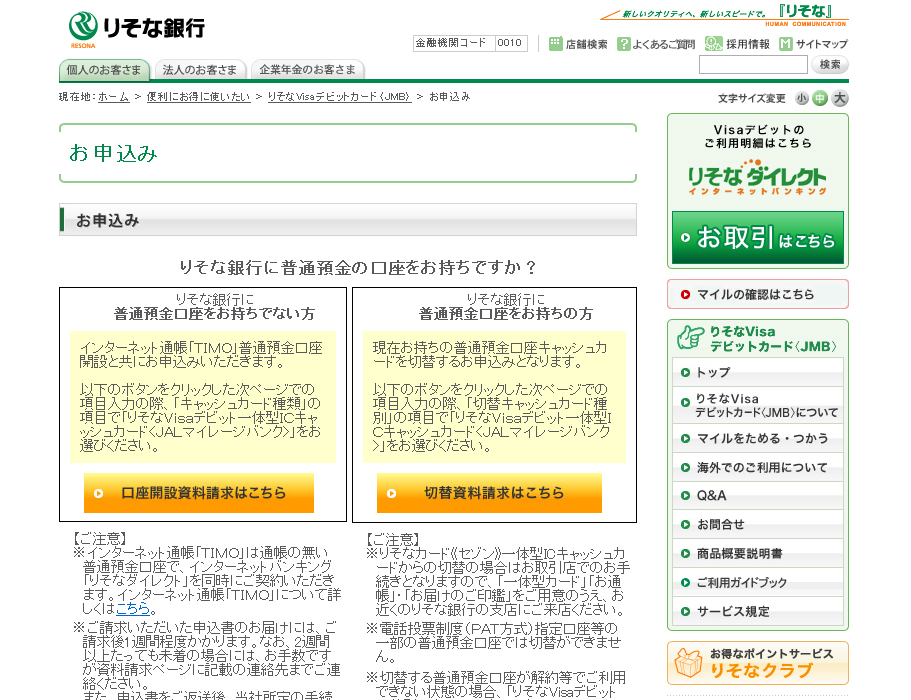Click the 検索 search button

(830, 64)
